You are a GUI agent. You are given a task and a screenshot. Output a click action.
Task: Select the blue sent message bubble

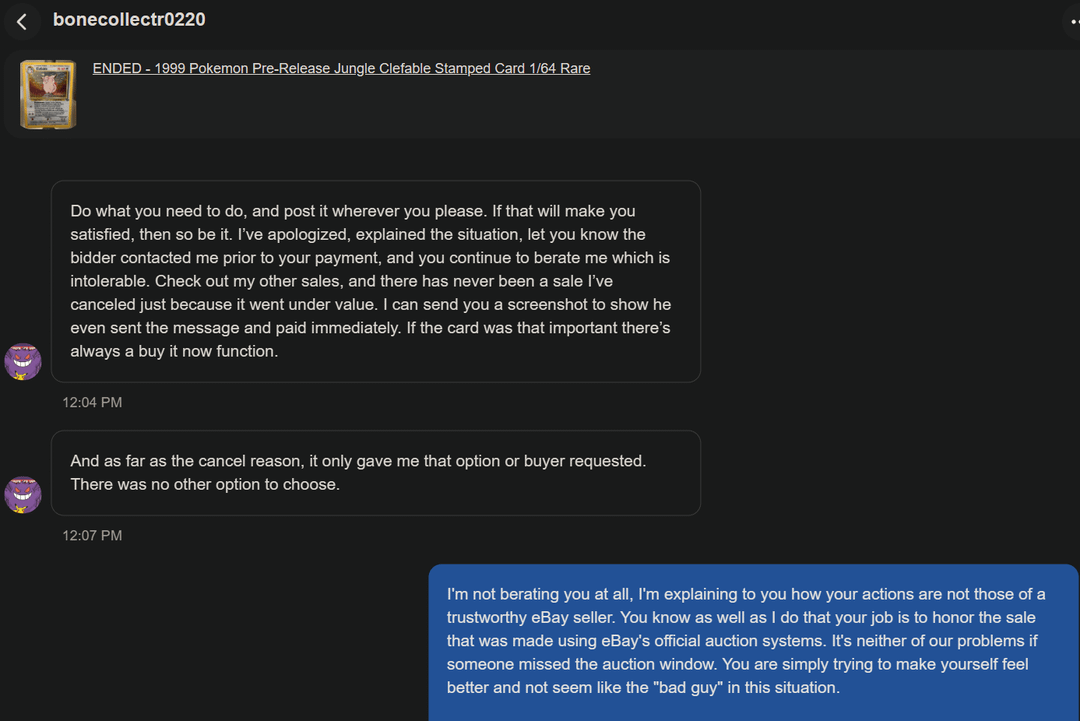click(x=753, y=642)
